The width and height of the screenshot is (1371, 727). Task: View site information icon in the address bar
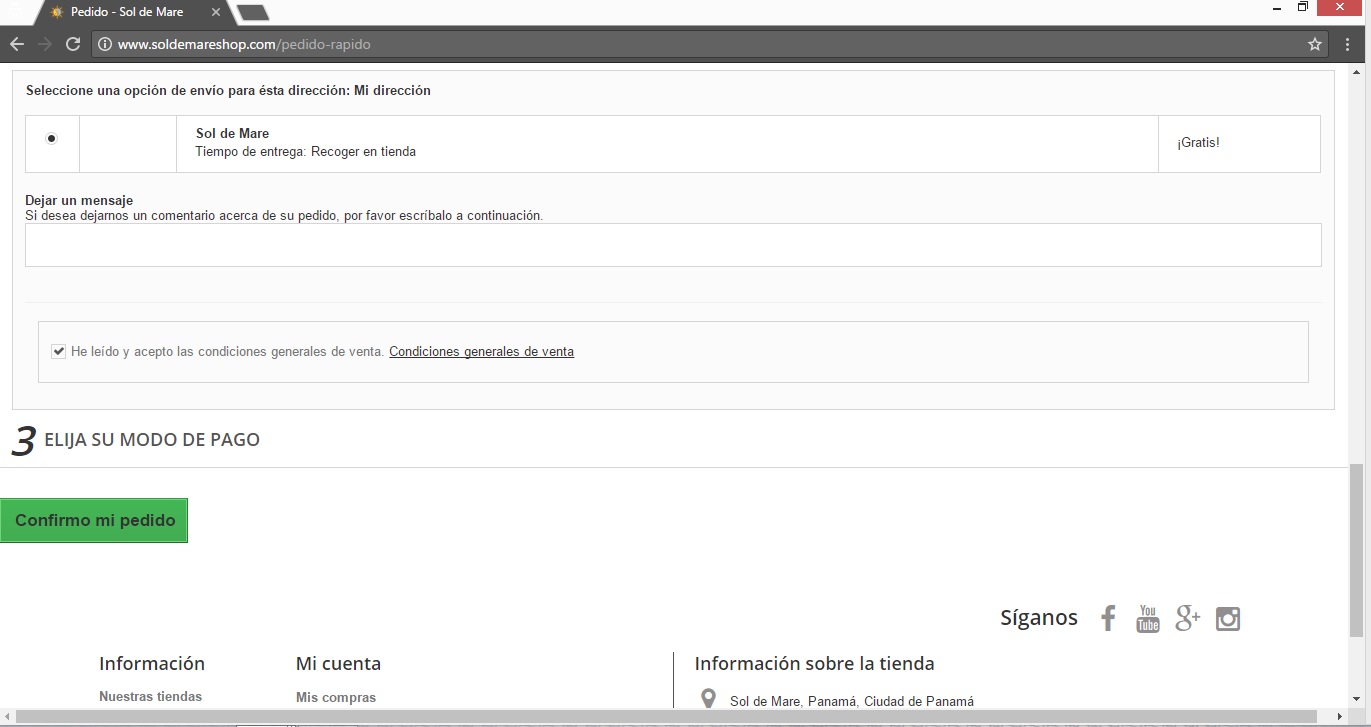coord(106,44)
